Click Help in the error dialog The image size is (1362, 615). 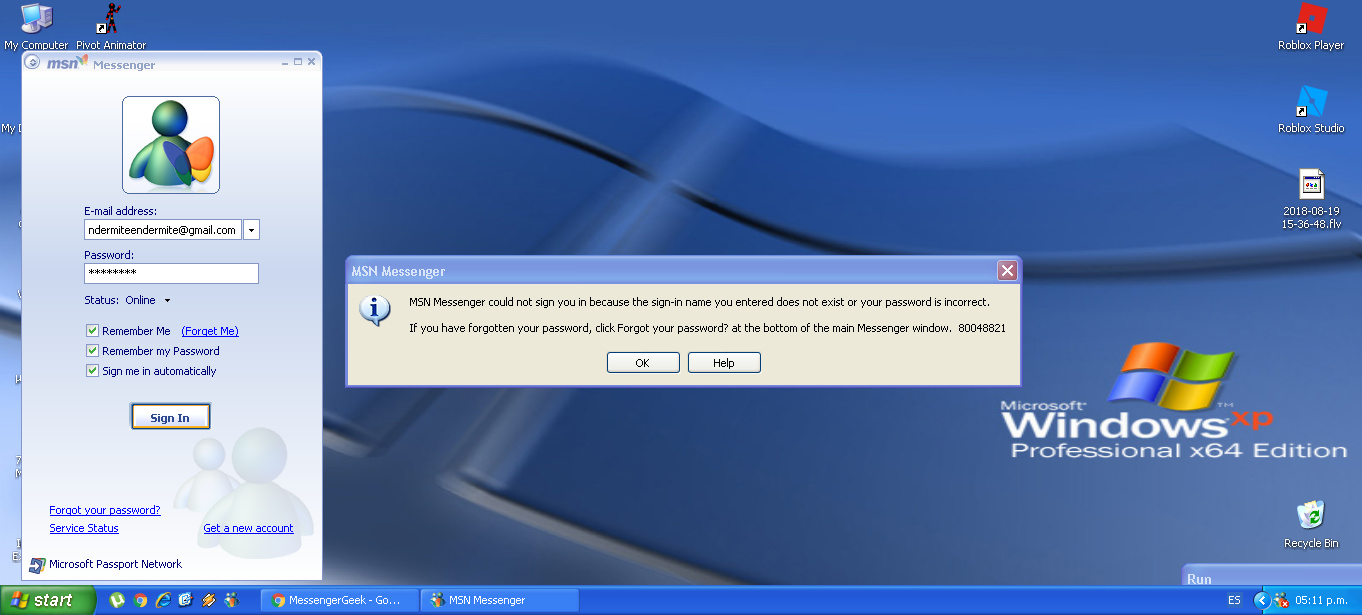(x=724, y=363)
